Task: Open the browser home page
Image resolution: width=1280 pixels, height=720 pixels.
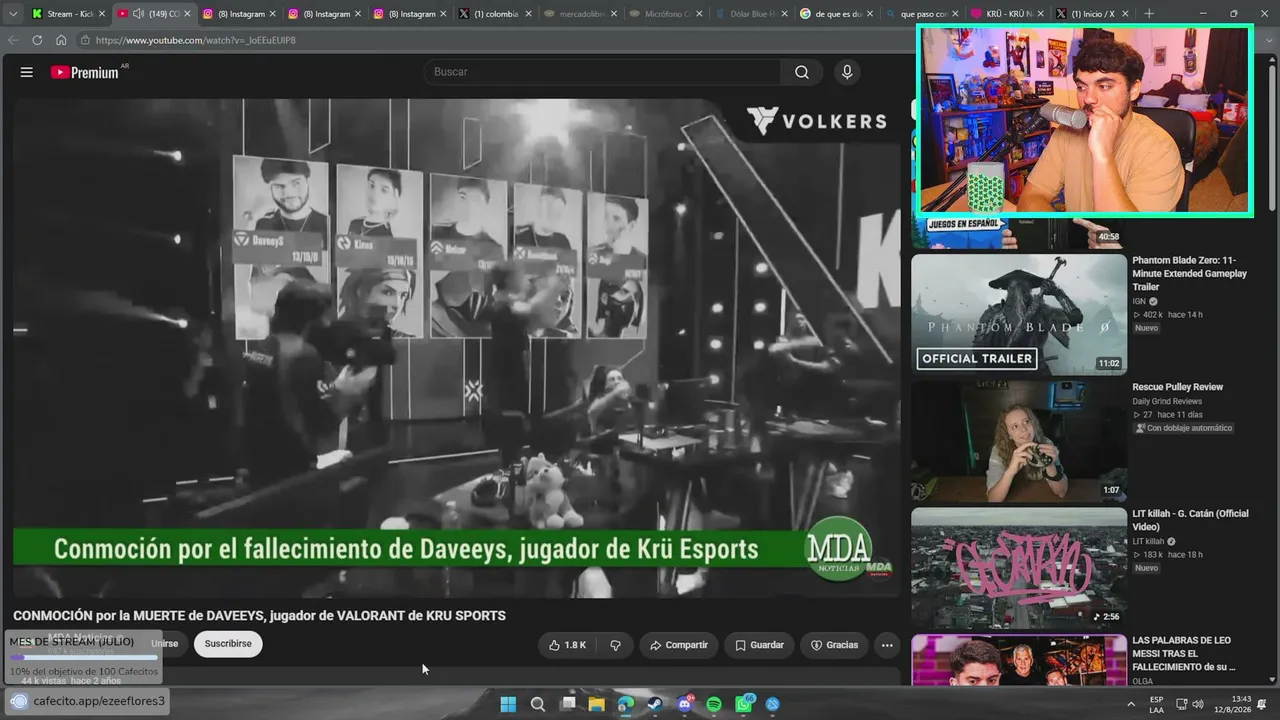Action: 61,40
